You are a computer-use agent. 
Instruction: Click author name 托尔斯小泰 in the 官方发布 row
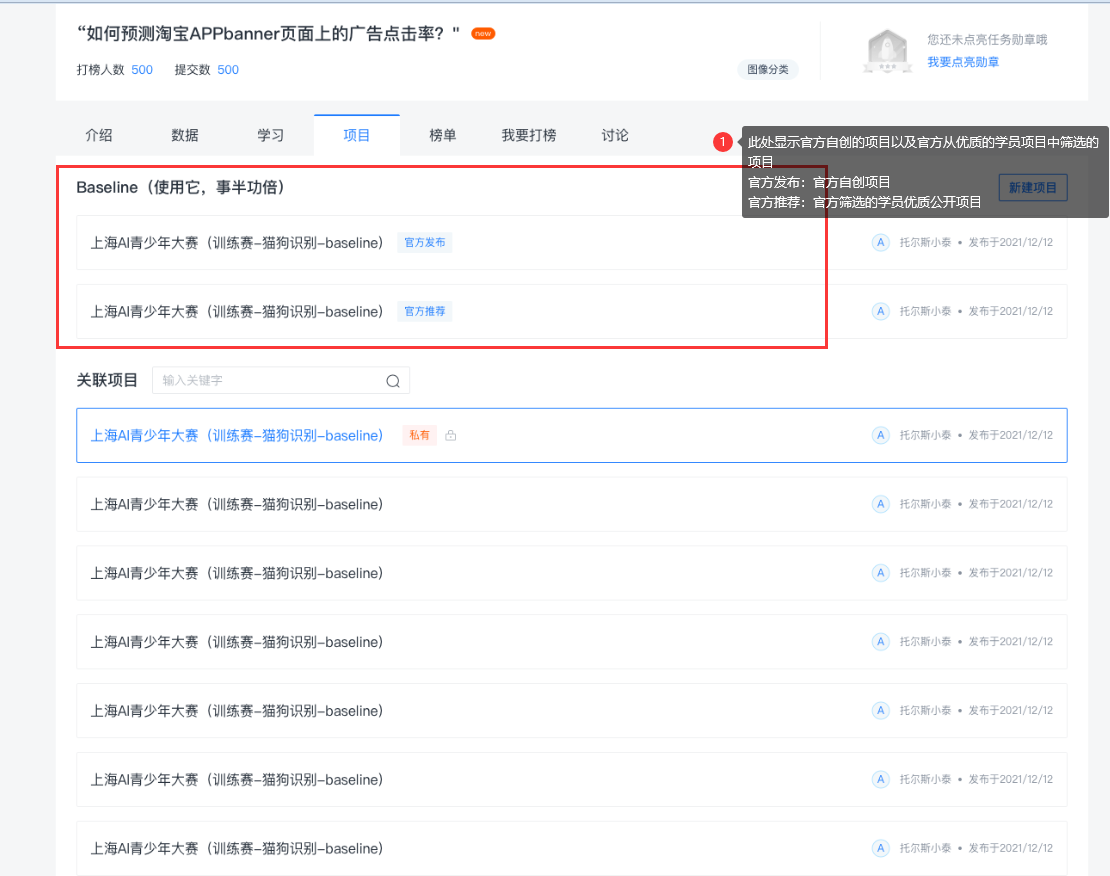(925, 243)
